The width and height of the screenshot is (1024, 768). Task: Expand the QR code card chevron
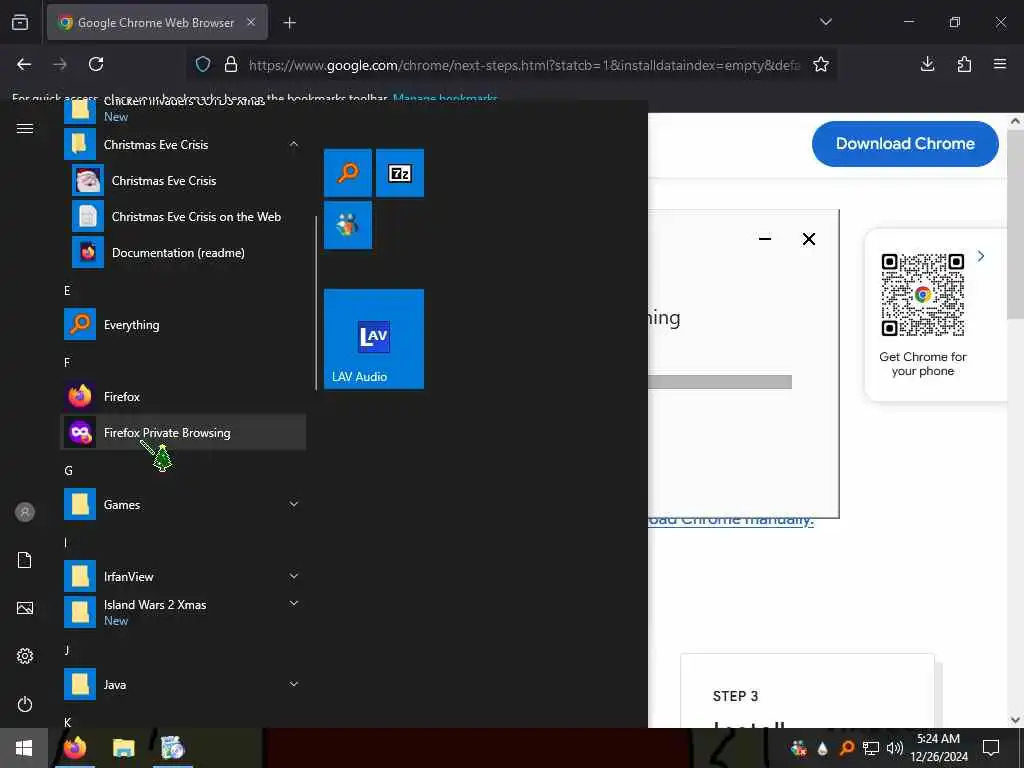click(x=980, y=256)
